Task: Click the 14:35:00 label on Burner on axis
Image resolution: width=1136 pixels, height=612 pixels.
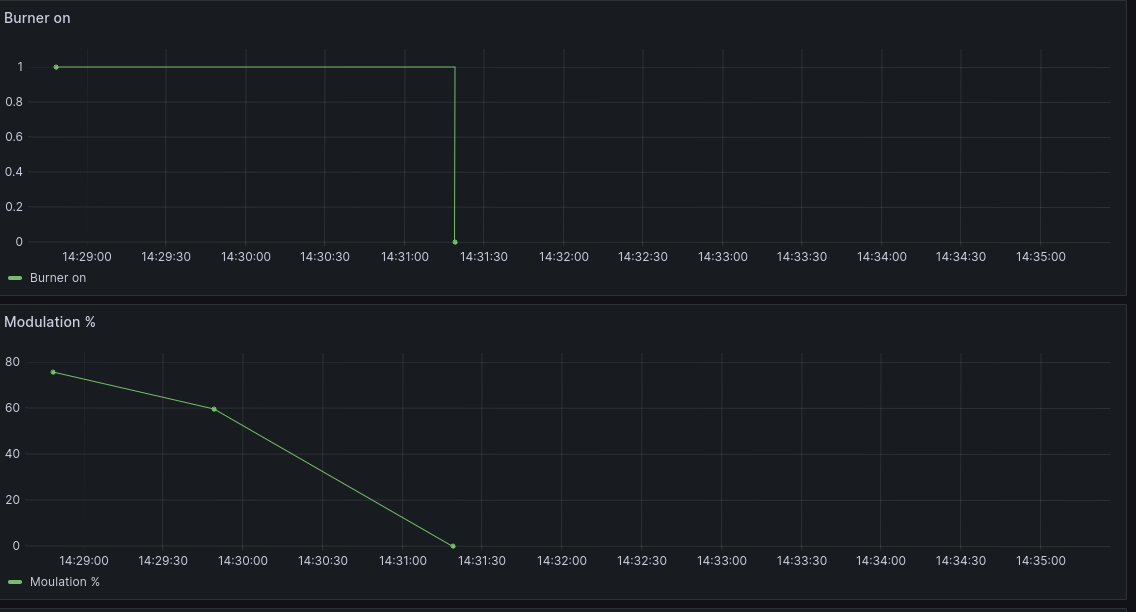Action: (1040, 257)
